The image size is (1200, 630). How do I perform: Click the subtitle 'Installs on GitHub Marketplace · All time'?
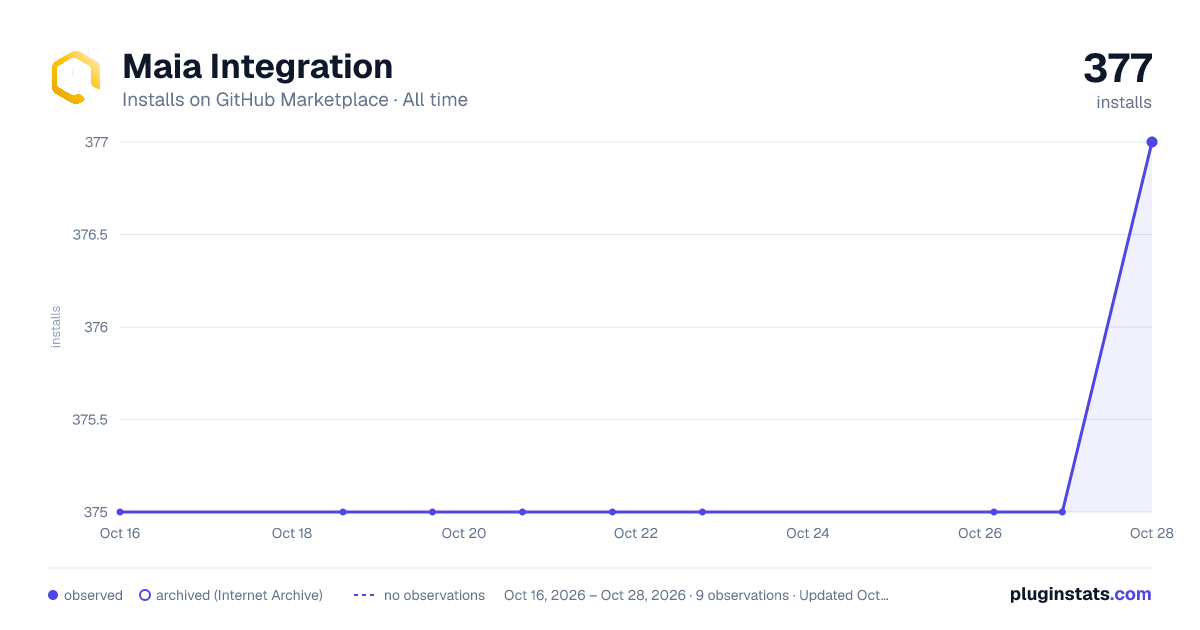[x=295, y=100]
